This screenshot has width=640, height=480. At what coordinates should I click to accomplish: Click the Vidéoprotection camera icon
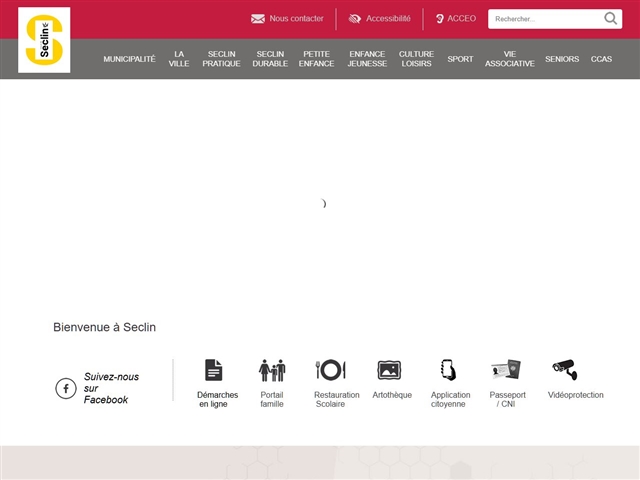pyautogui.click(x=565, y=369)
